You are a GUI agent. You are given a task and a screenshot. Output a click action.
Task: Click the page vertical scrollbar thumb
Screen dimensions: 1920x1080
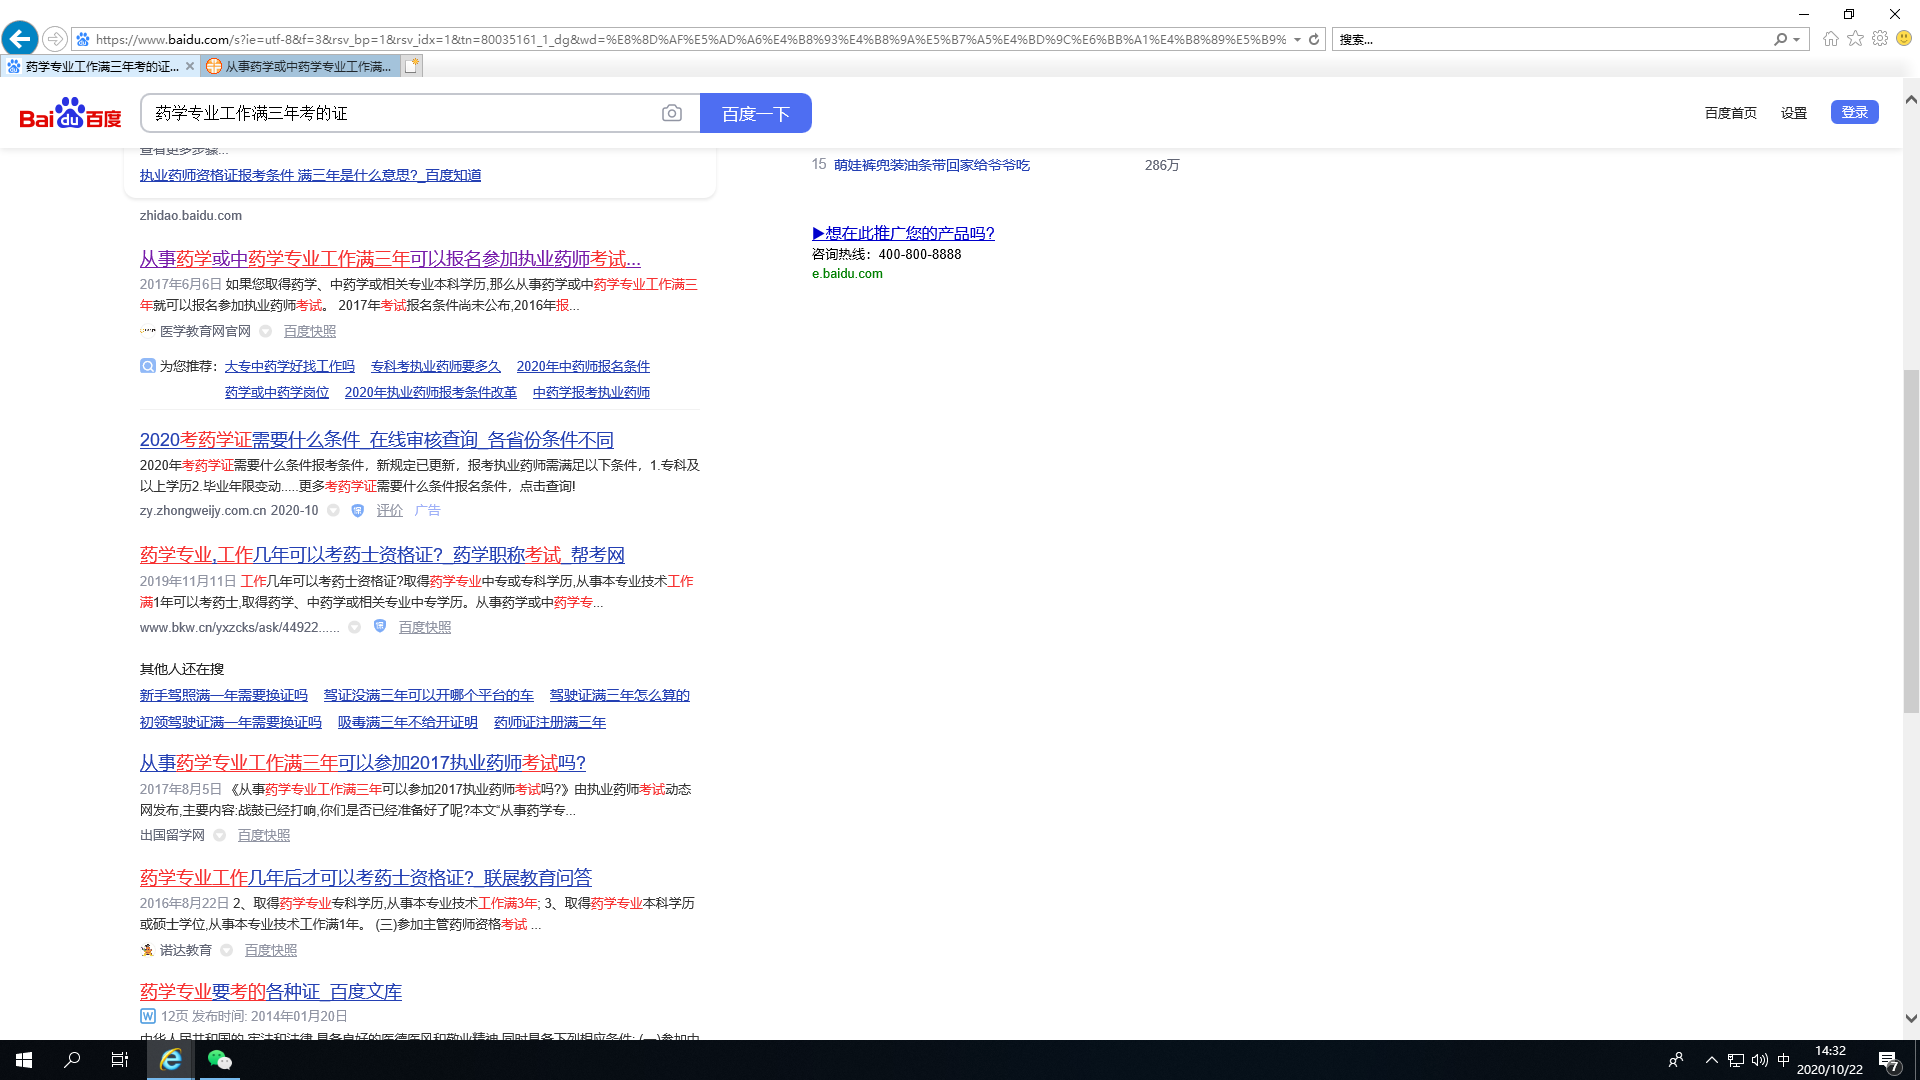coord(1911,540)
